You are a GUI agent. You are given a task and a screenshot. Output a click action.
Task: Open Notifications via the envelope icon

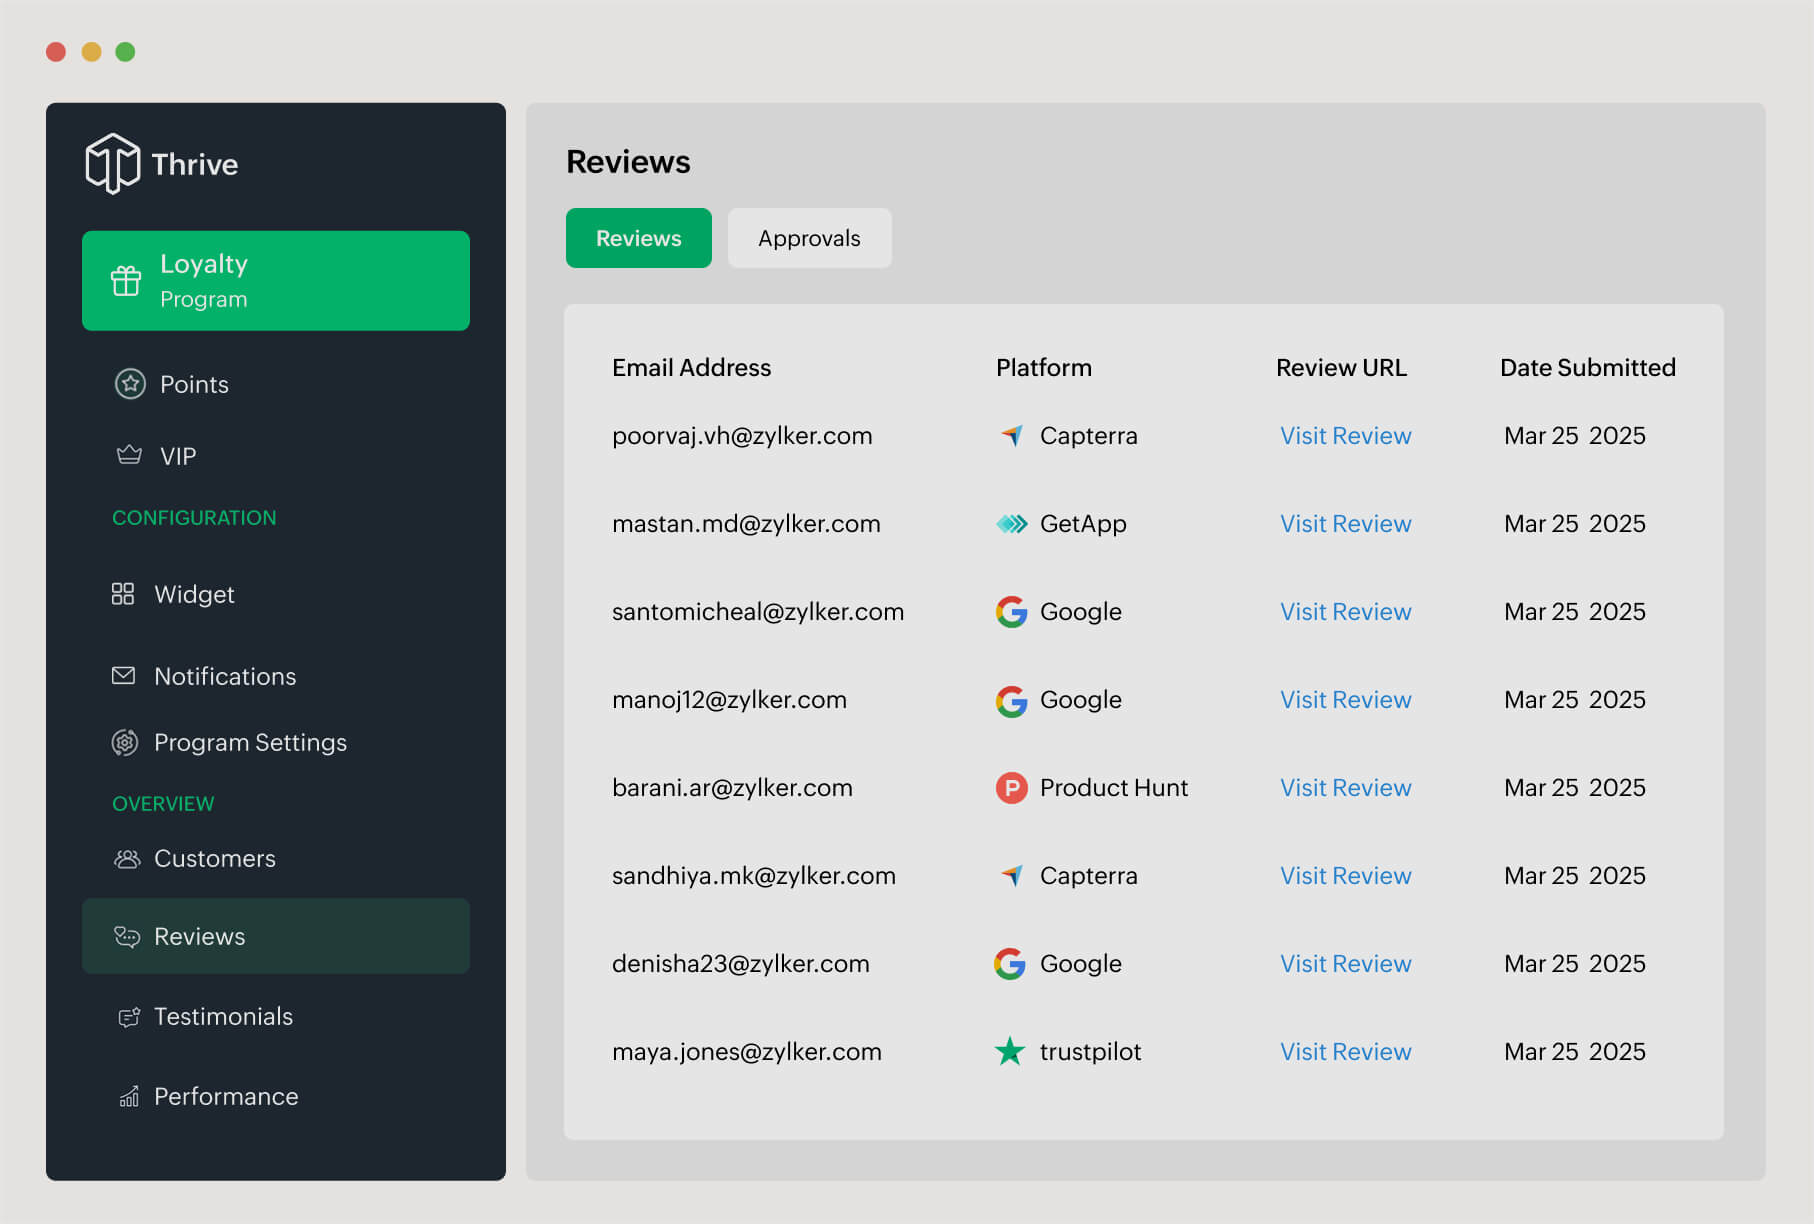[x=123, y=675]
